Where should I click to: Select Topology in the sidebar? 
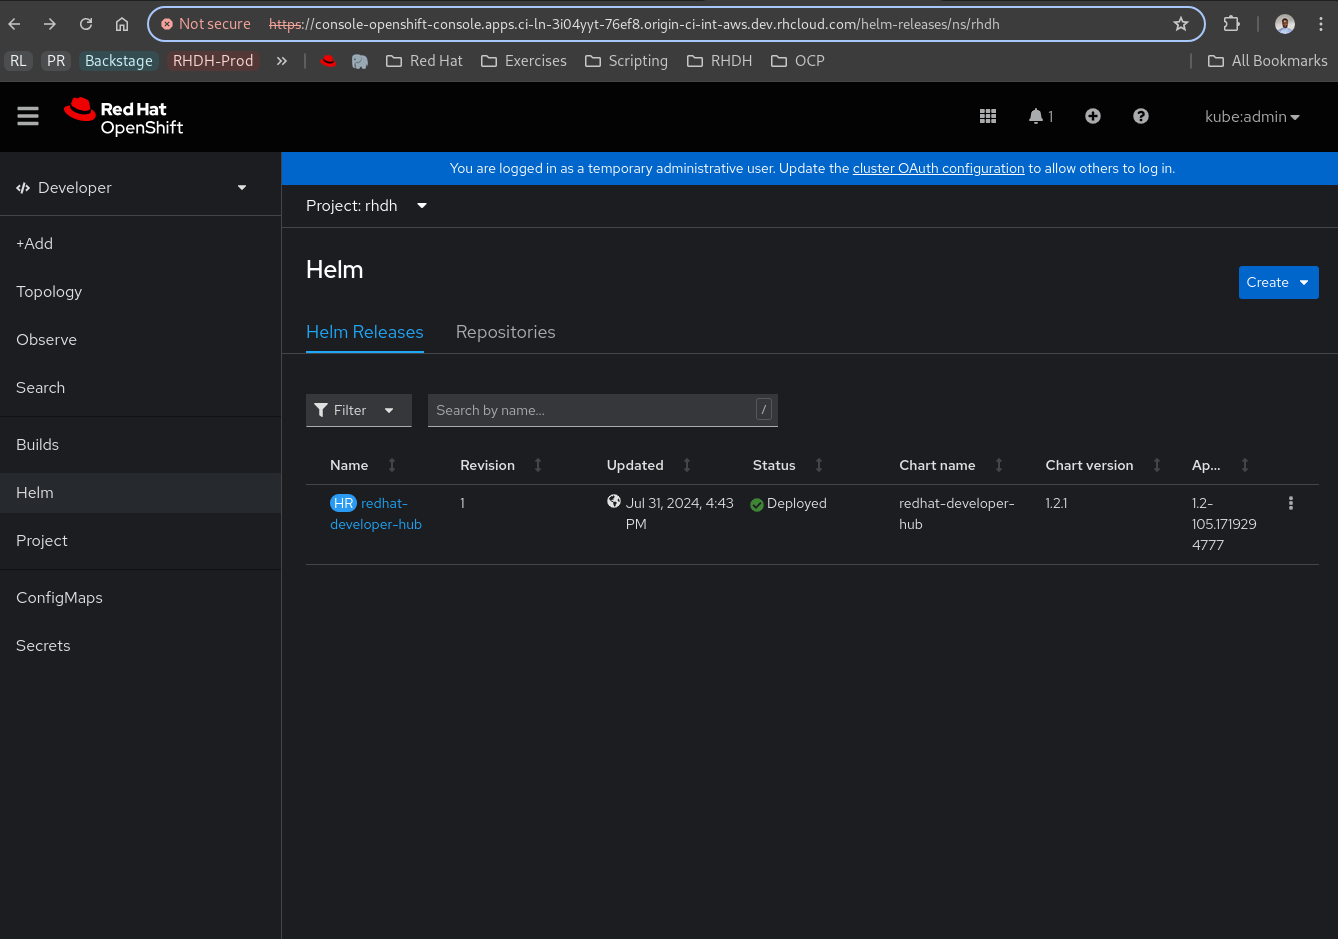coord(49,292)
